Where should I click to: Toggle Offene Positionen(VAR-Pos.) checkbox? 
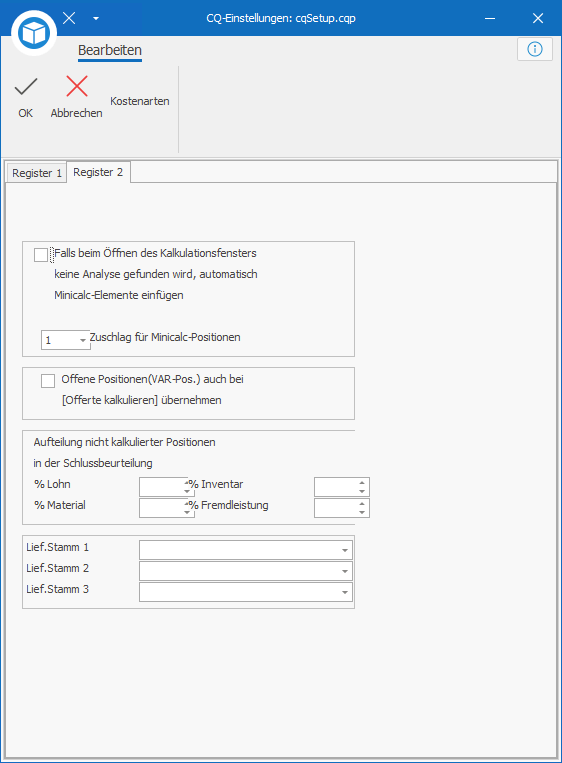48,381
